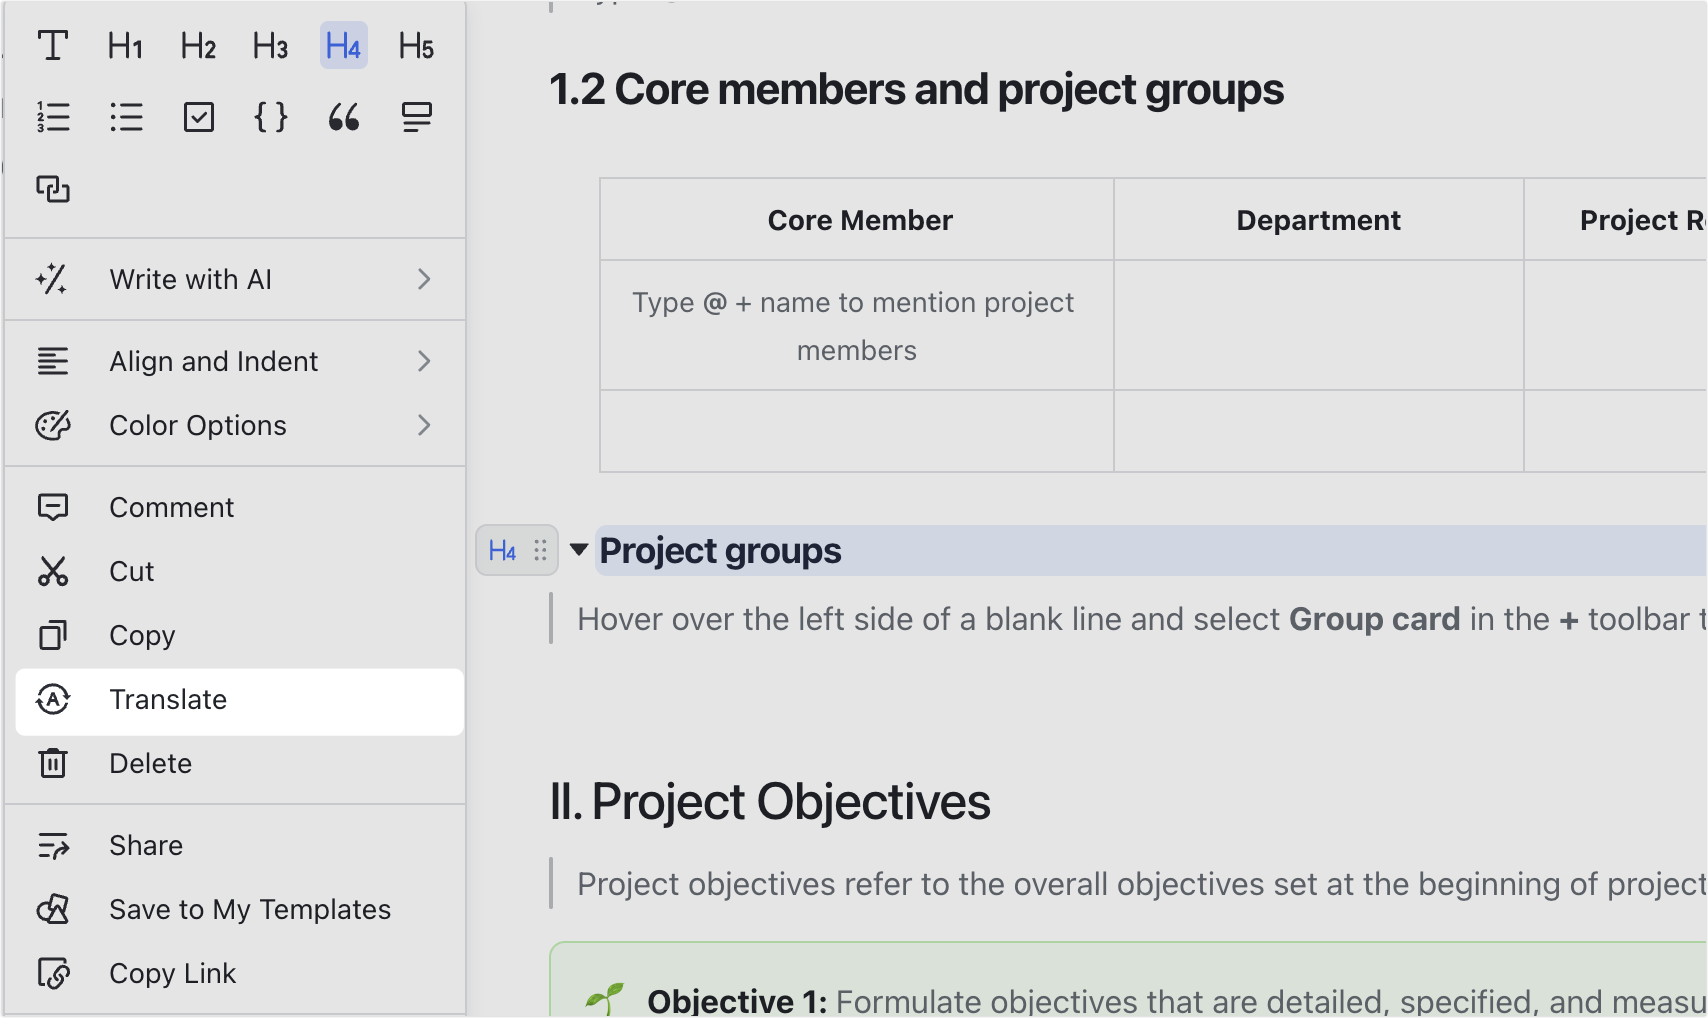Click the Comment speech bubble icon
Image resolution: width=1708 pixels, height=1018 pixels.
point(53,507)
